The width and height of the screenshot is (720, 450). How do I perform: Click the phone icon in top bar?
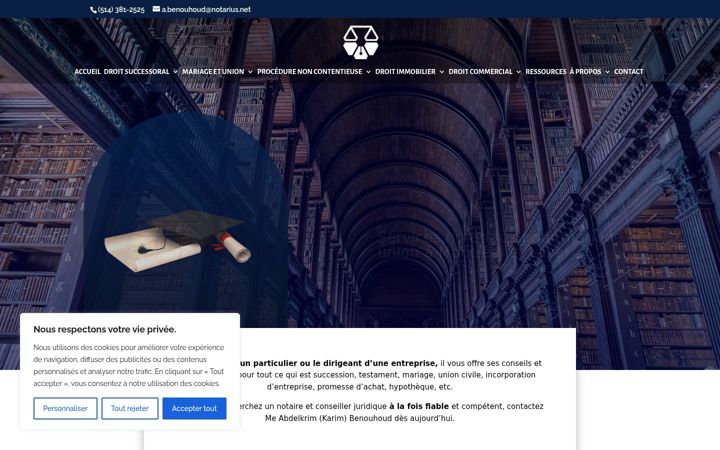tap(93, 10)
